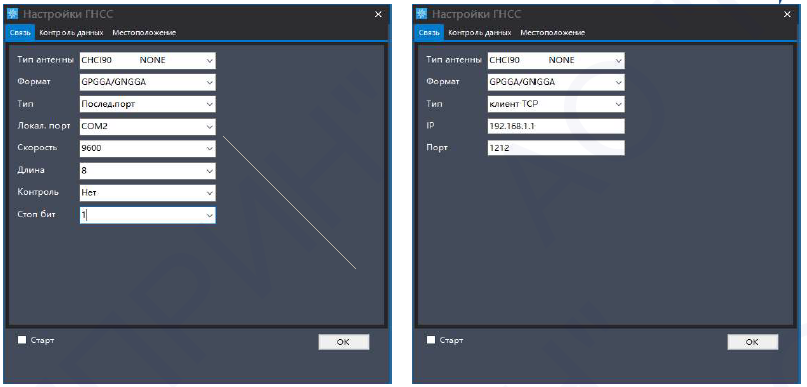This screenshot has height=387, width=807.
Task: Toggle the Старт checkbox in right window
Action: pos(431,340)
